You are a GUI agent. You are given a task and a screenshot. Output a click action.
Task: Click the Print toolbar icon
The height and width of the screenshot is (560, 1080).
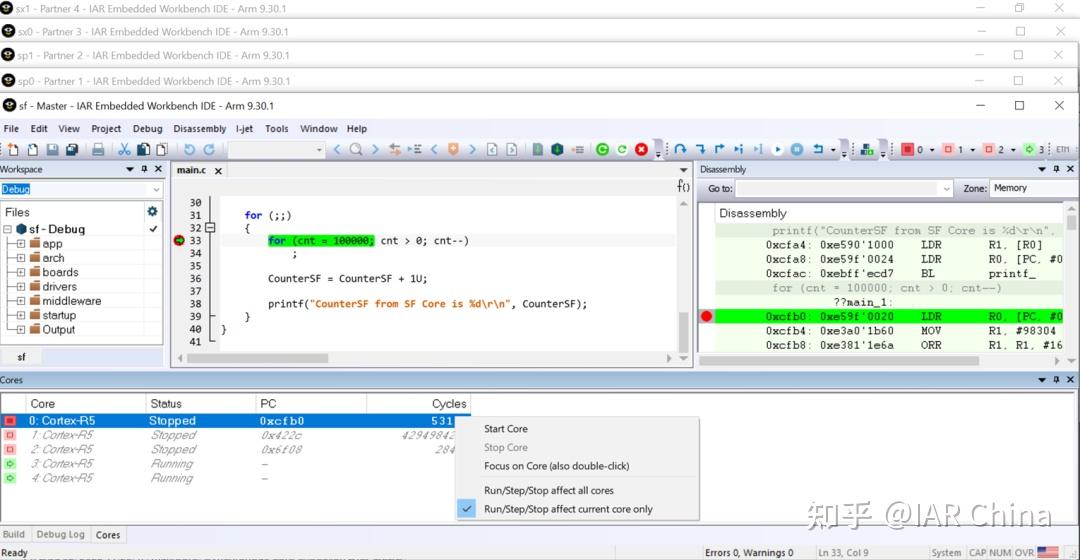[98, 149]
